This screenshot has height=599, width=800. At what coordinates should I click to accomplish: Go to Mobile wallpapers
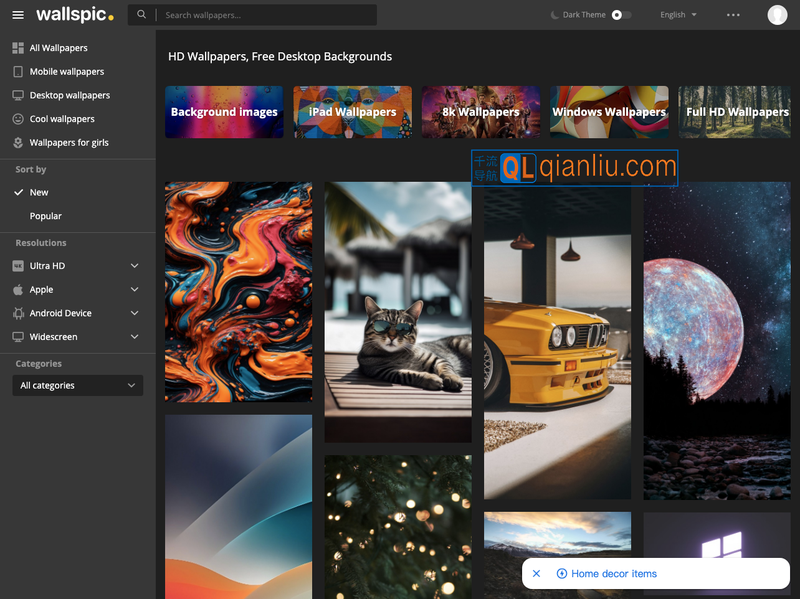(66, 72)
